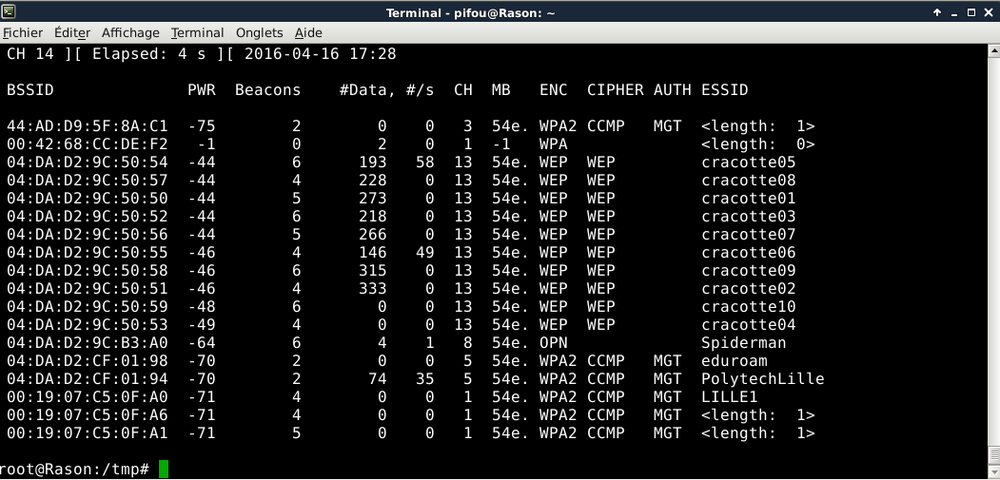Open the Affichage menu
Image resolution: width=1000 pixels, height=480 pixels.
tap(130, 33)
